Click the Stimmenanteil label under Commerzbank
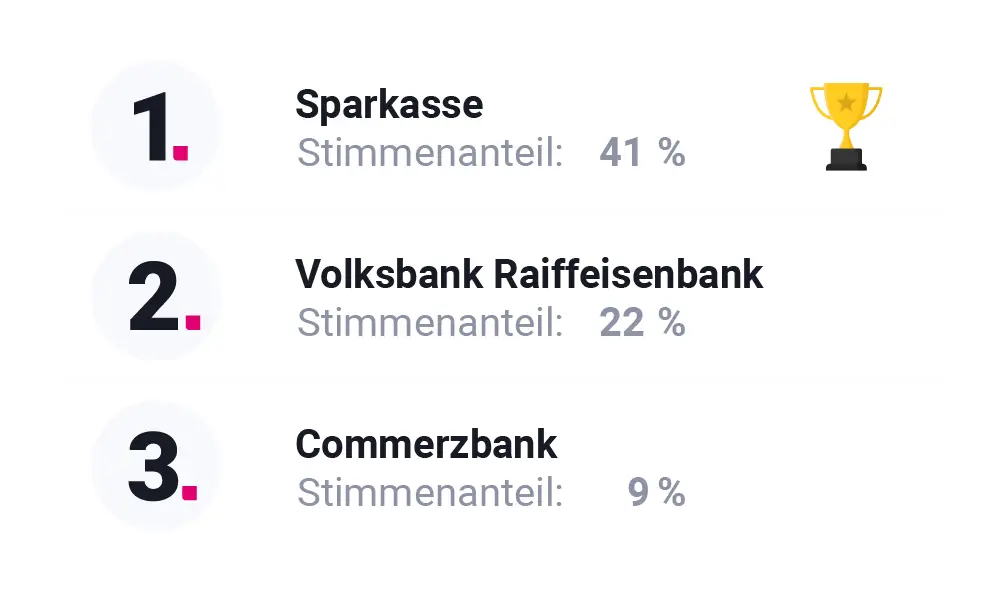Screen dimensions: 1000x601 pyautogui.click(x=430, y=493)
